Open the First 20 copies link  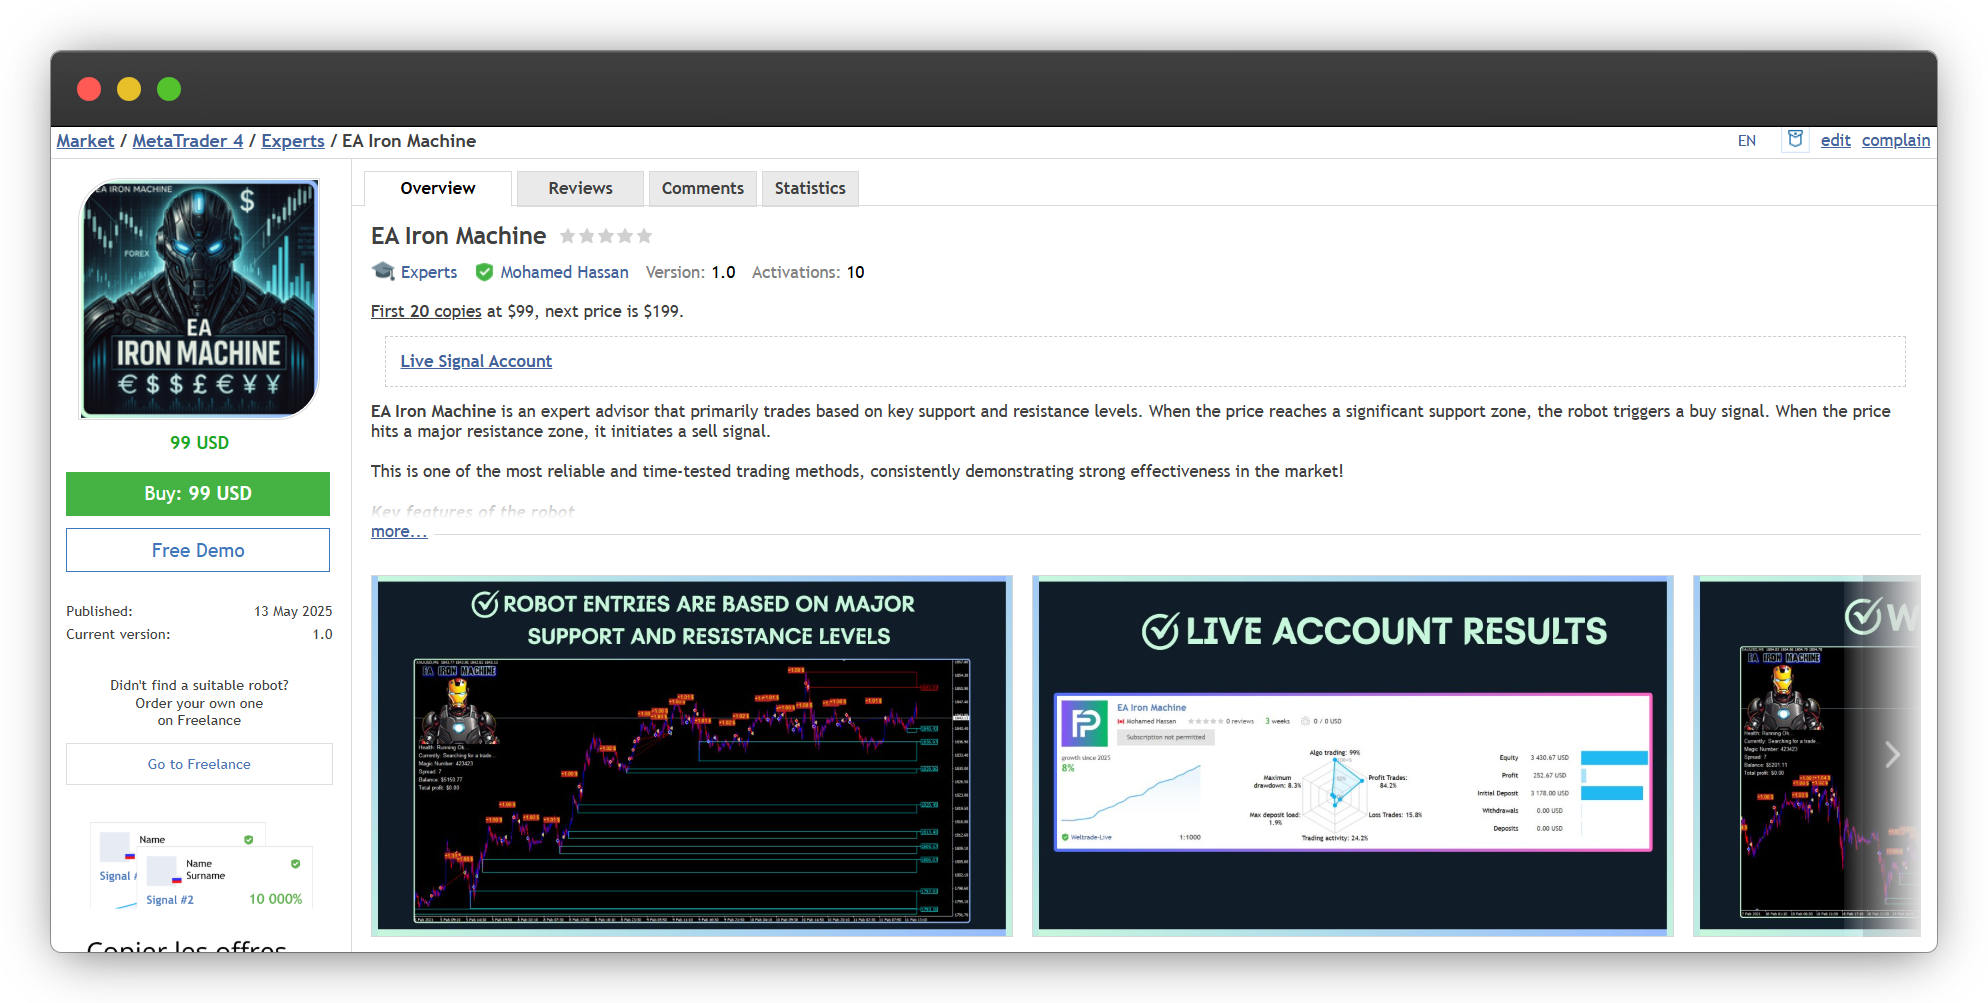426,311
